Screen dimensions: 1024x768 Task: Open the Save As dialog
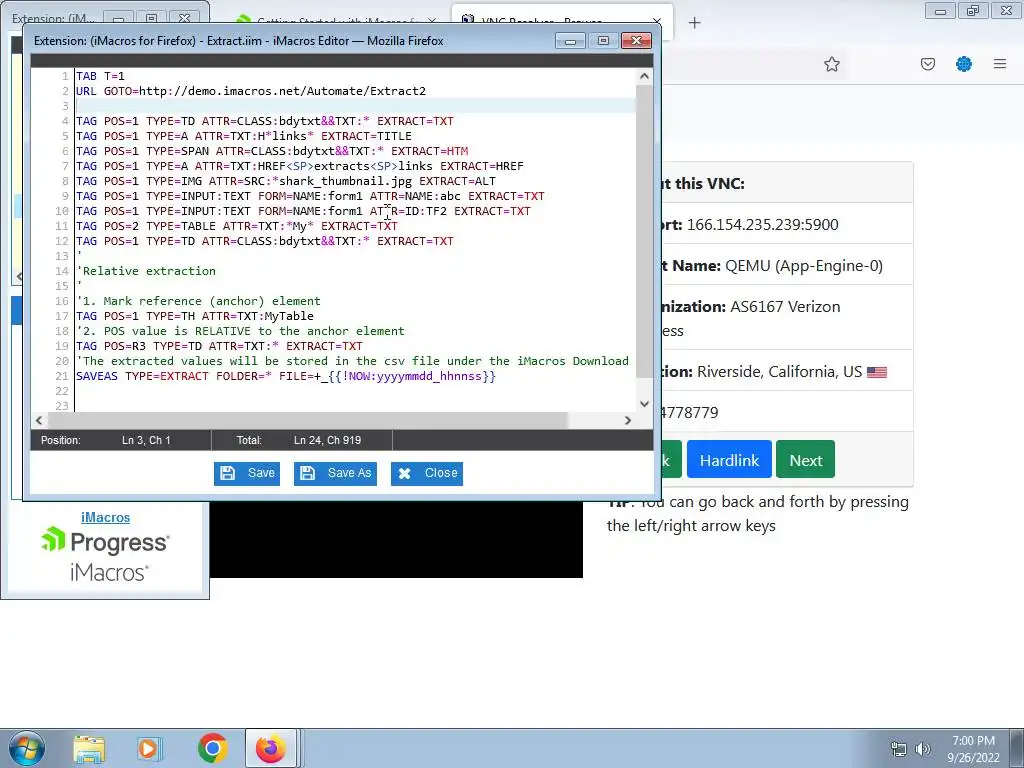coord(335,473)
